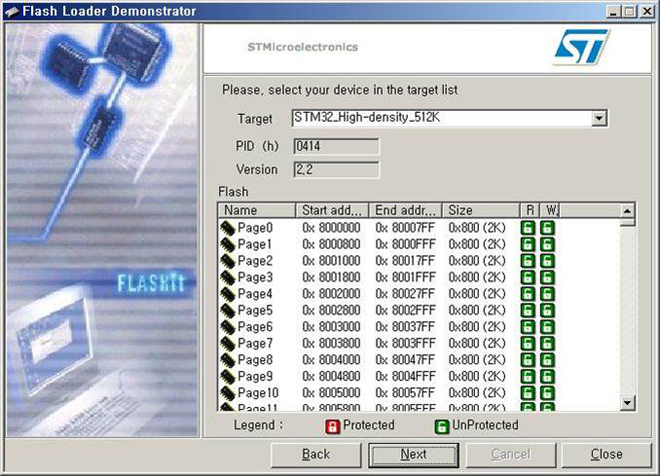Select the Page0 row name
The image size is (660, 476).
(255, 228)
